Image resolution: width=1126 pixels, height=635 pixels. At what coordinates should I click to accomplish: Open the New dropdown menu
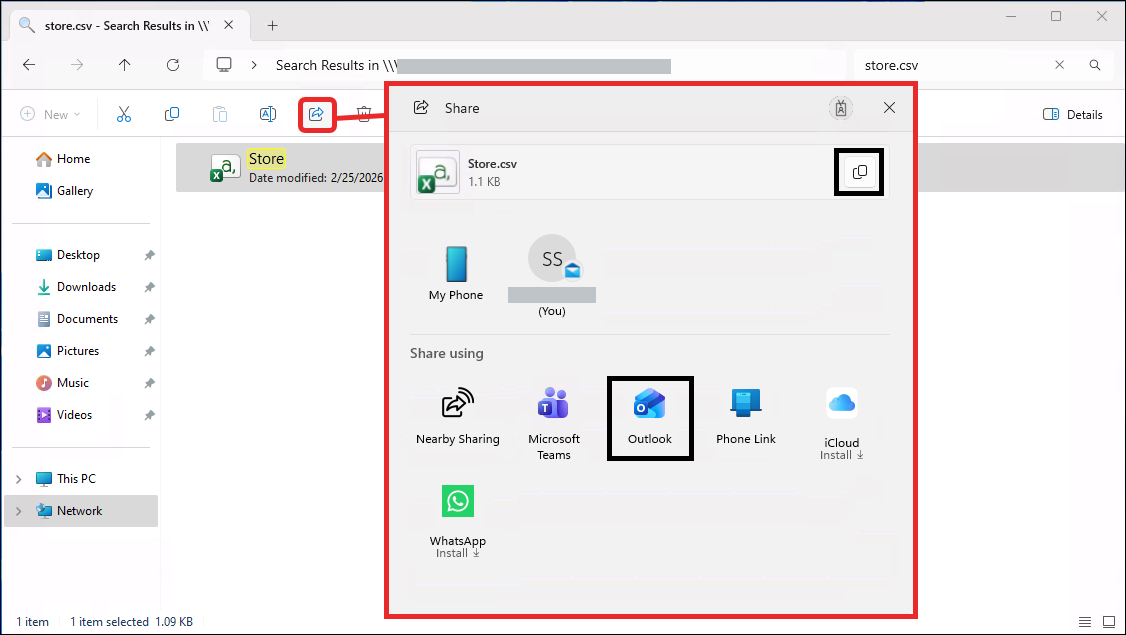(x=50, y=114)
